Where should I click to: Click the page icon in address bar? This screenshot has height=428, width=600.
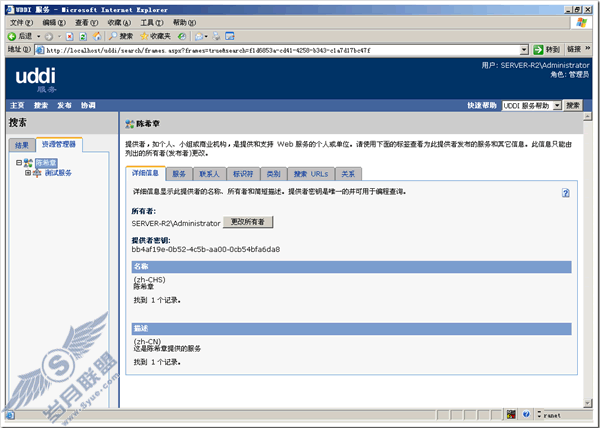coord(40,50)
